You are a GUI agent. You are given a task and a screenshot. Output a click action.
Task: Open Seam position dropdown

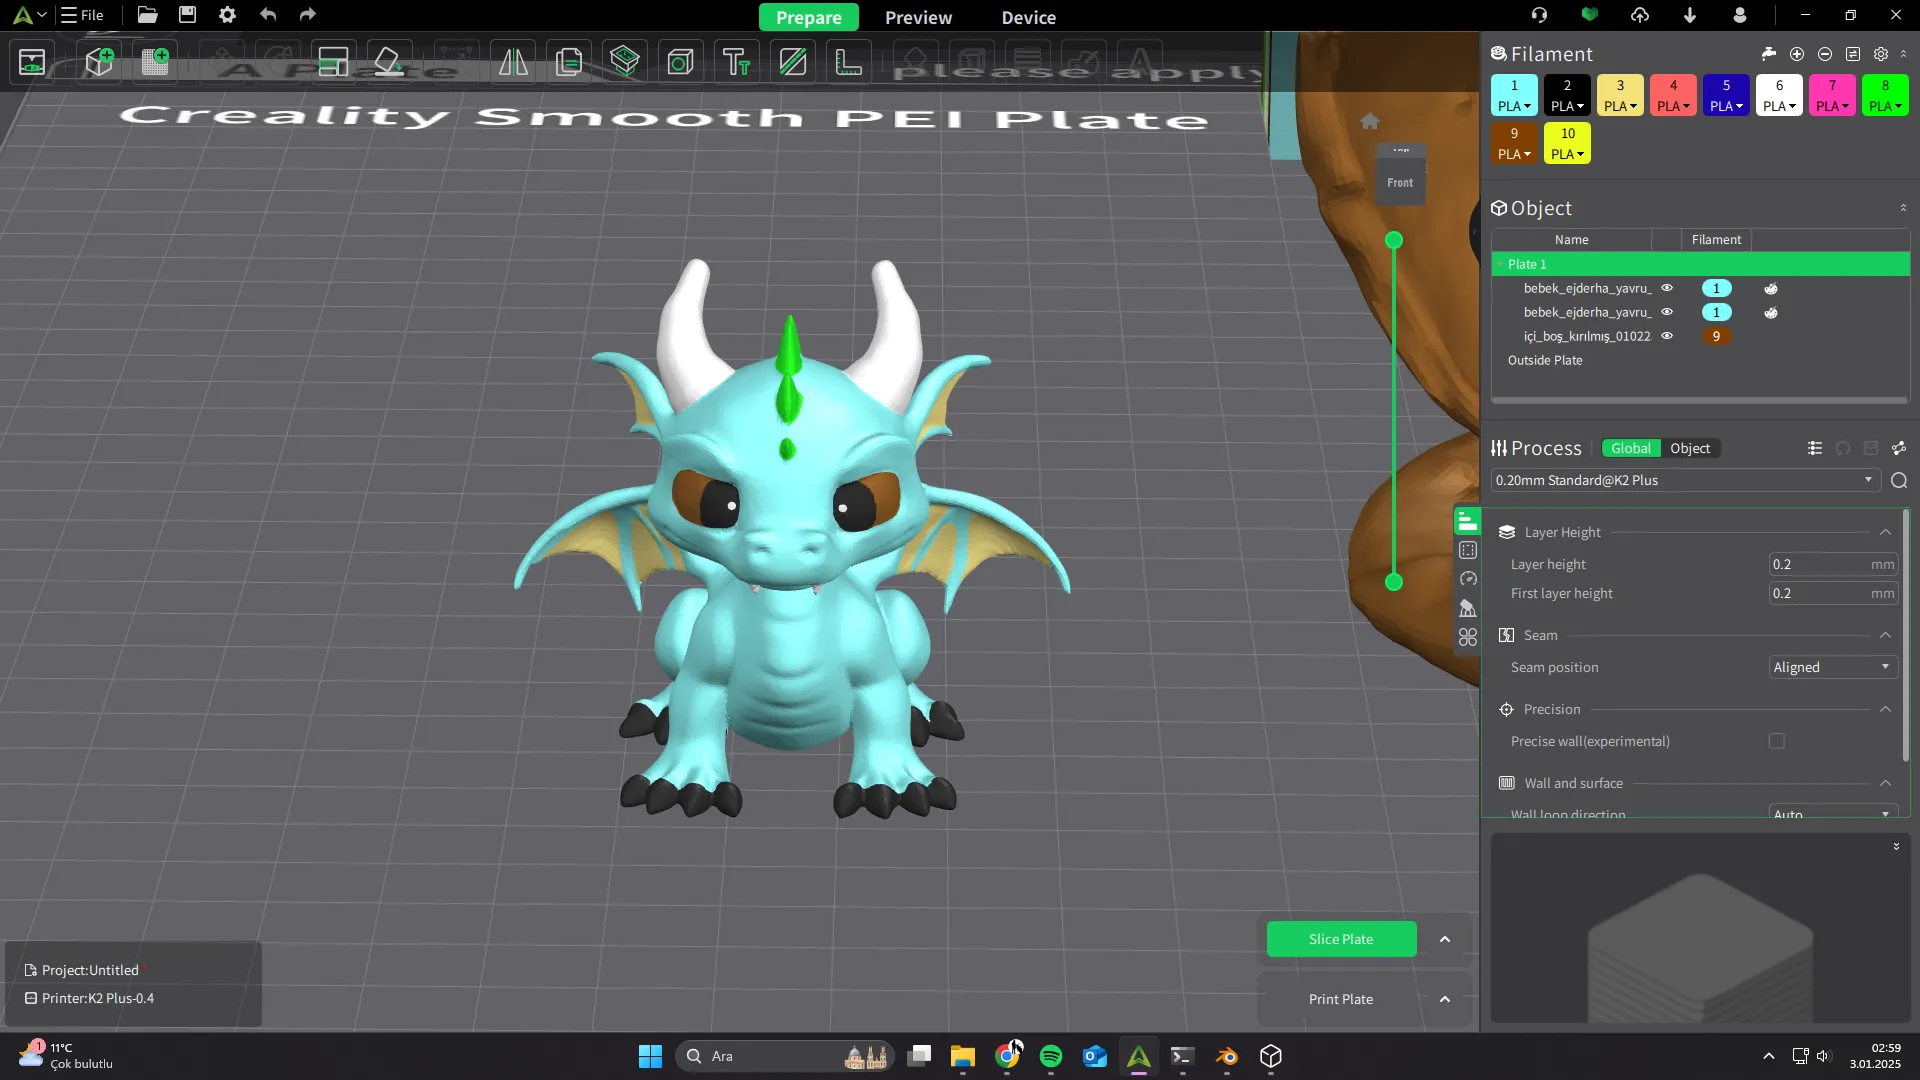[x=1832, y=668]
